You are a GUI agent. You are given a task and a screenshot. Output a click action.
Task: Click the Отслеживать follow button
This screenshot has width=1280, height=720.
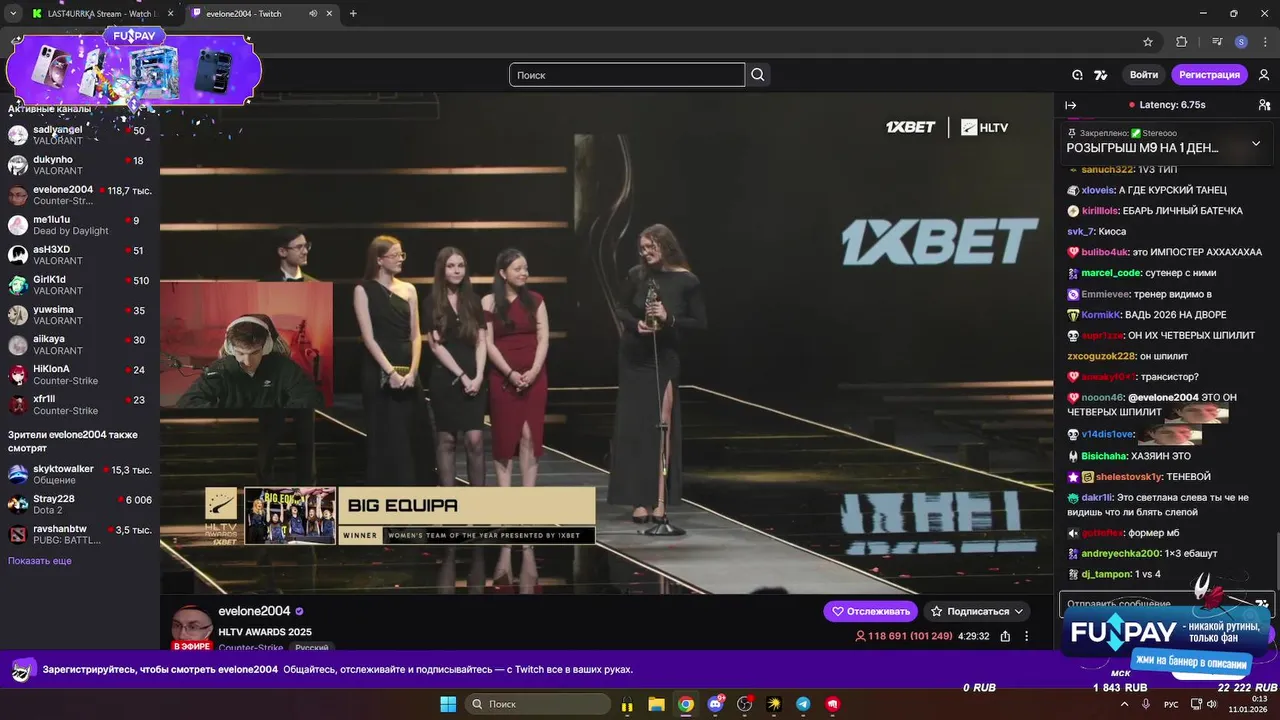tap(870, 611)
